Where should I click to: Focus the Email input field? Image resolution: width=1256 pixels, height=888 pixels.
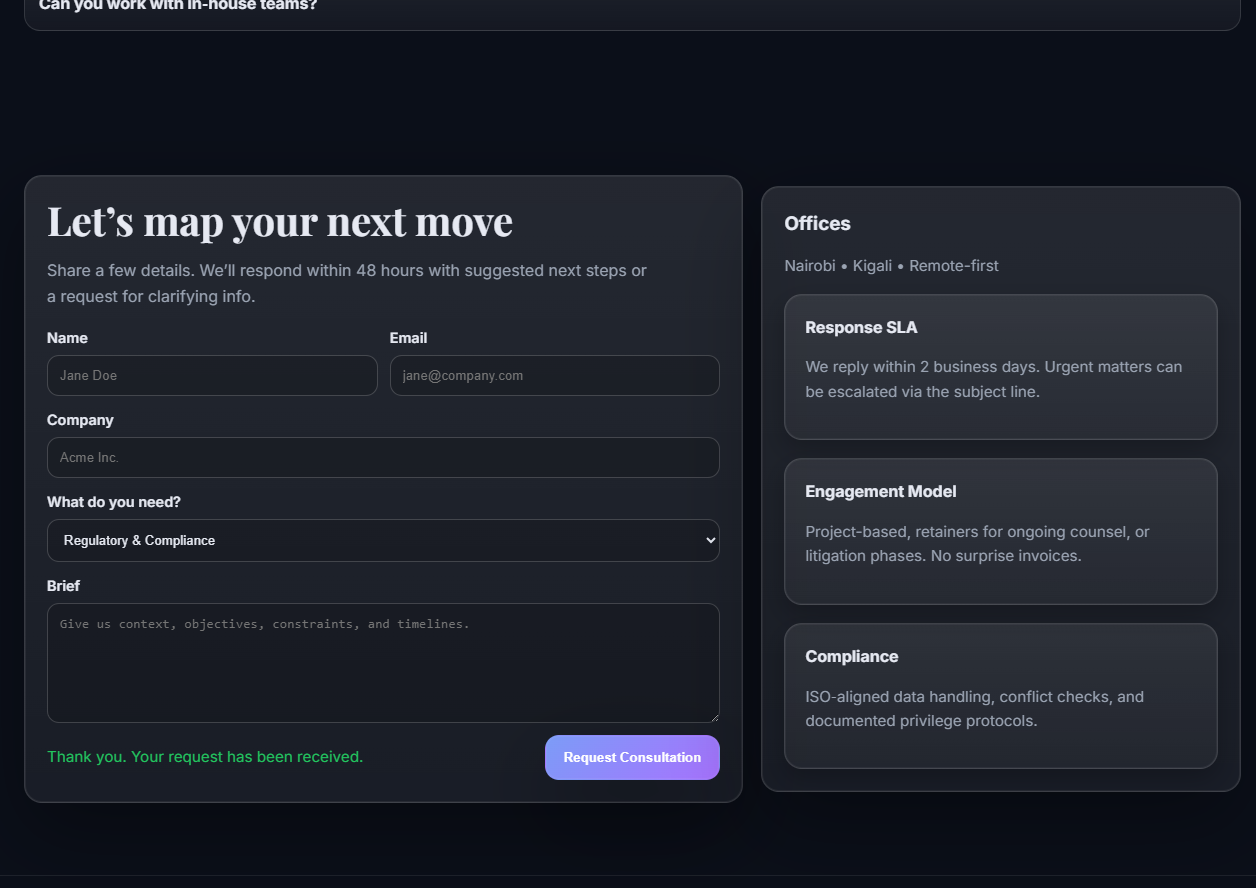[554, 376]
